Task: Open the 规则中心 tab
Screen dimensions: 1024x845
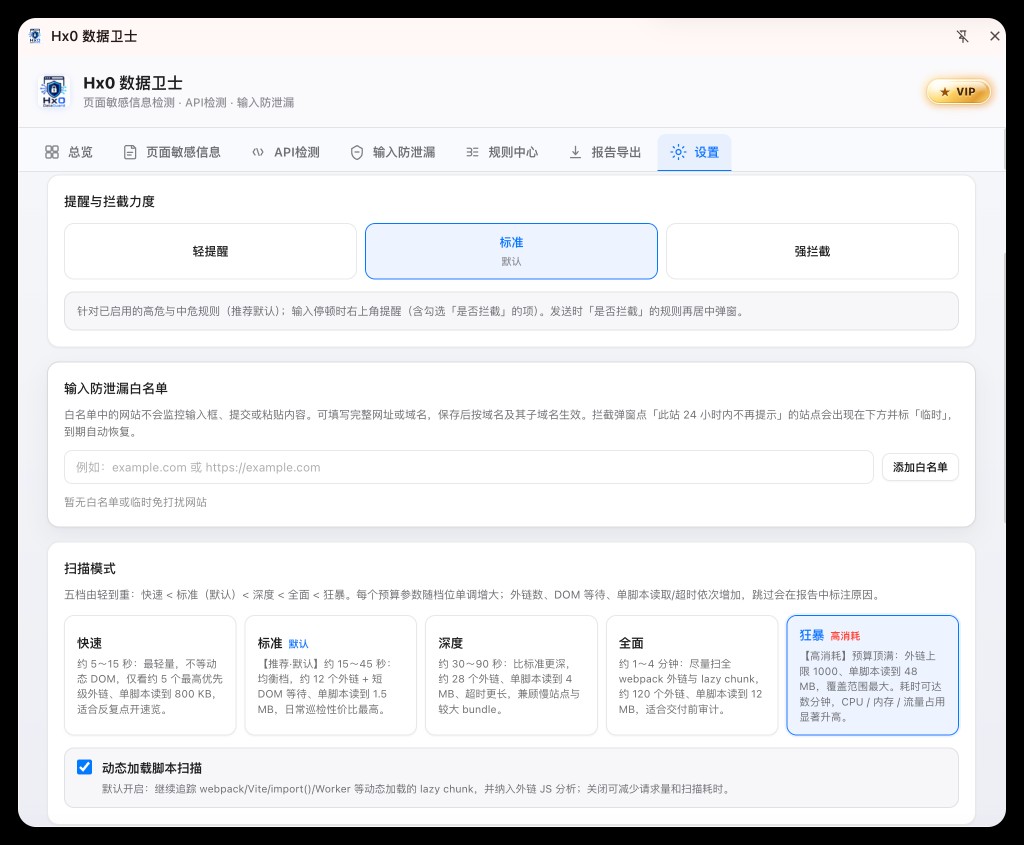Action: pyautogui.click(x=502, y=152)
